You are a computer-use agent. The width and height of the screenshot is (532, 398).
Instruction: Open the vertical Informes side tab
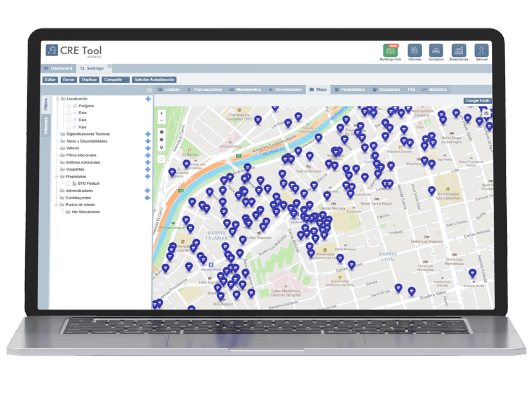45,126
